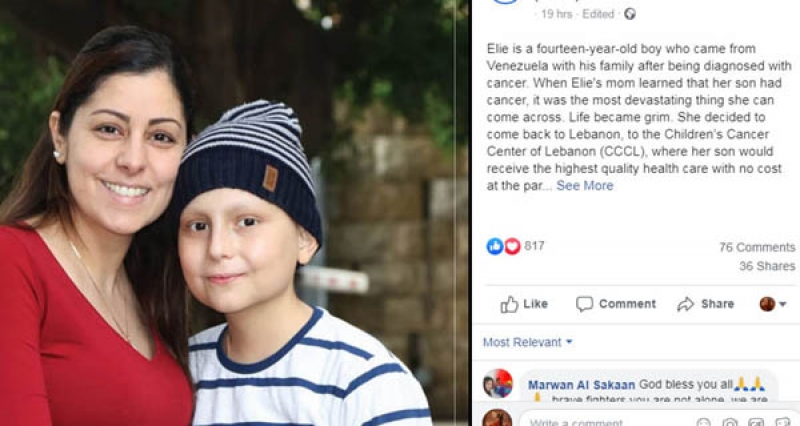Open the 36 Shares list
The width and height of the screenshot is (800, 426).
767,266
